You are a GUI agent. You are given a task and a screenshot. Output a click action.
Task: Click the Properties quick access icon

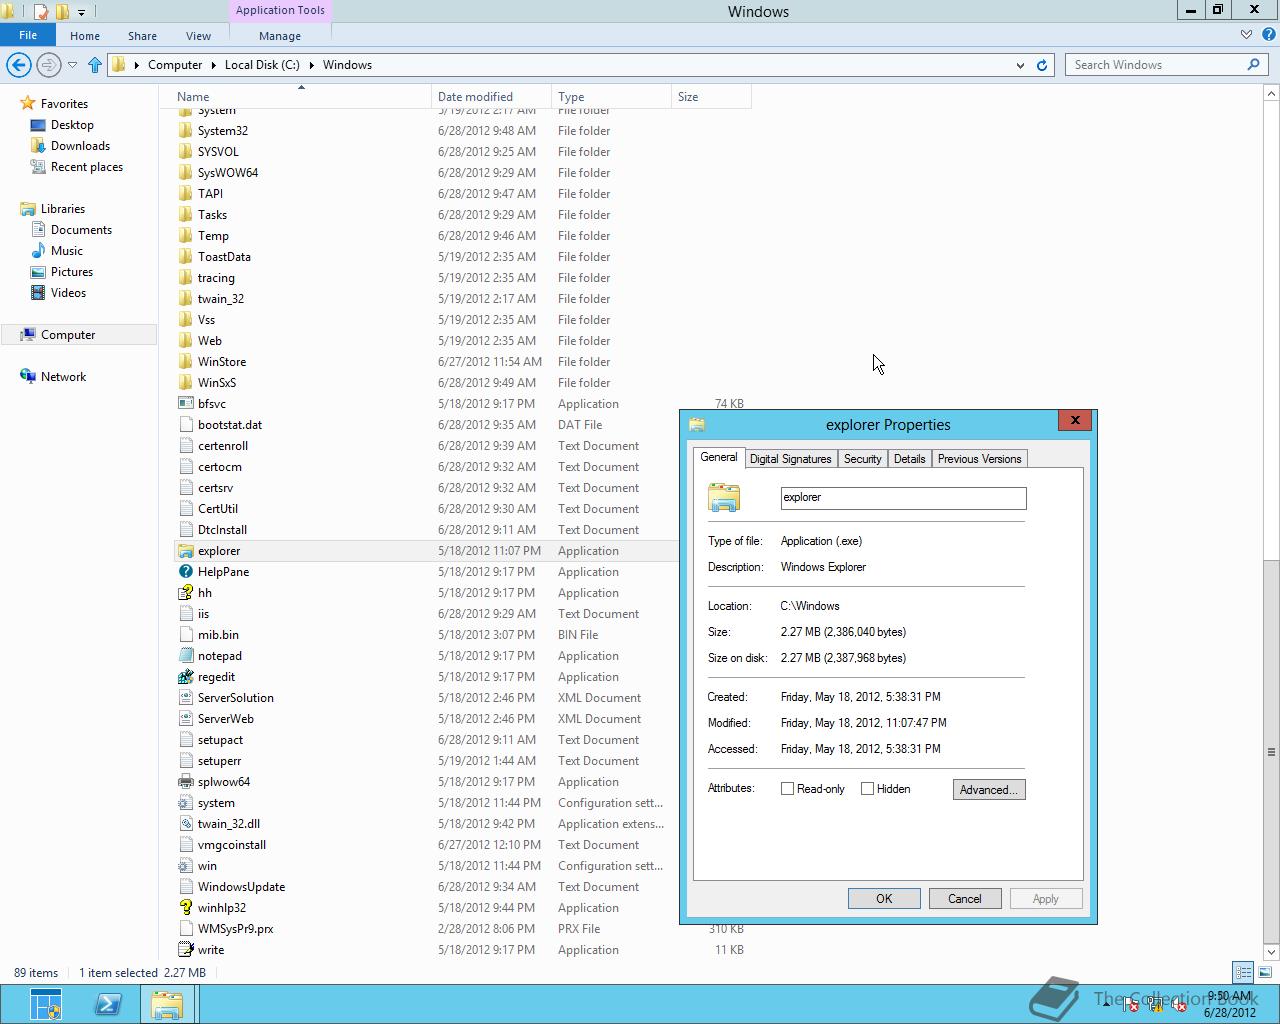(x=41, y=12)
